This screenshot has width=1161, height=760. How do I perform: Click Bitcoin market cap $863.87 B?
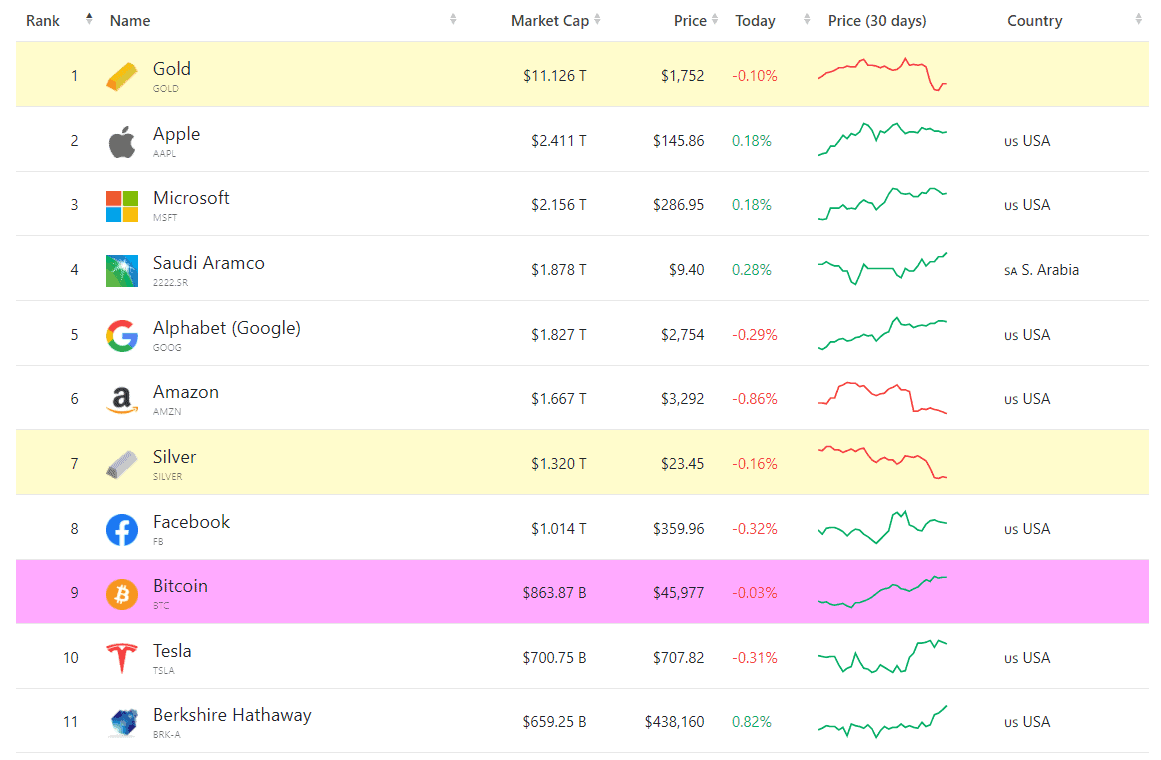tap(555, 593)
